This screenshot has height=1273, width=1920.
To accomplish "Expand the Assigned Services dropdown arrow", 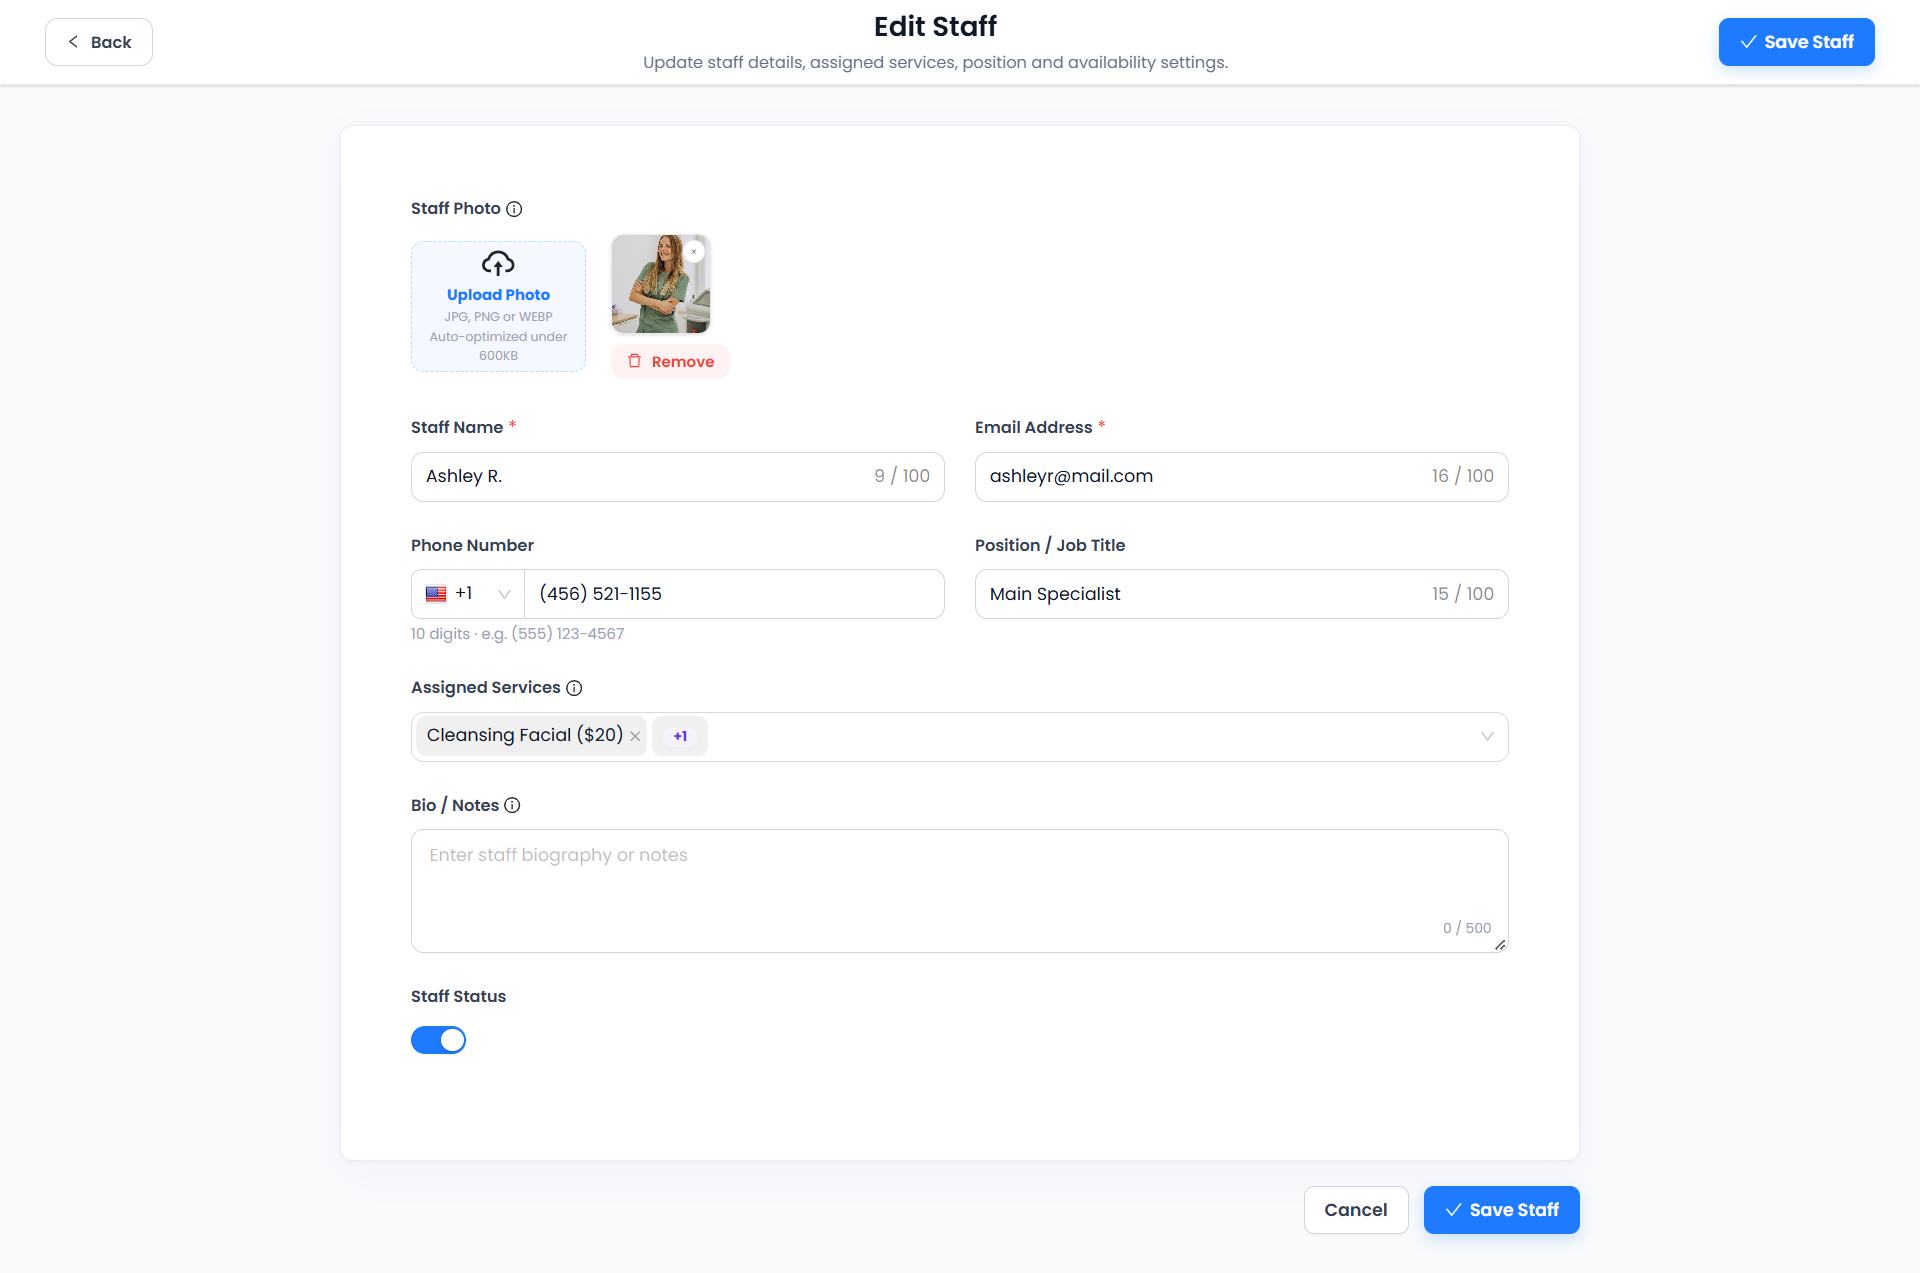I will (1487, 736).
